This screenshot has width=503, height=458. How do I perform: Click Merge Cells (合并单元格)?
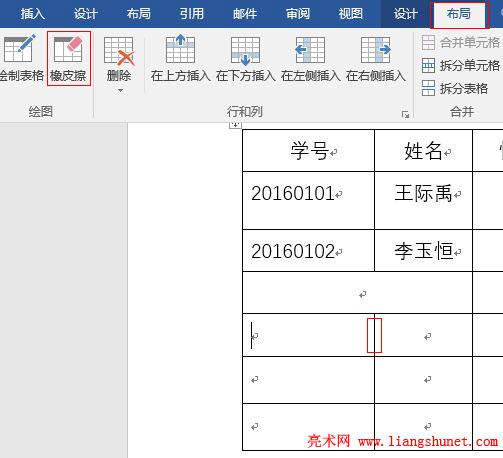[461, 43]
